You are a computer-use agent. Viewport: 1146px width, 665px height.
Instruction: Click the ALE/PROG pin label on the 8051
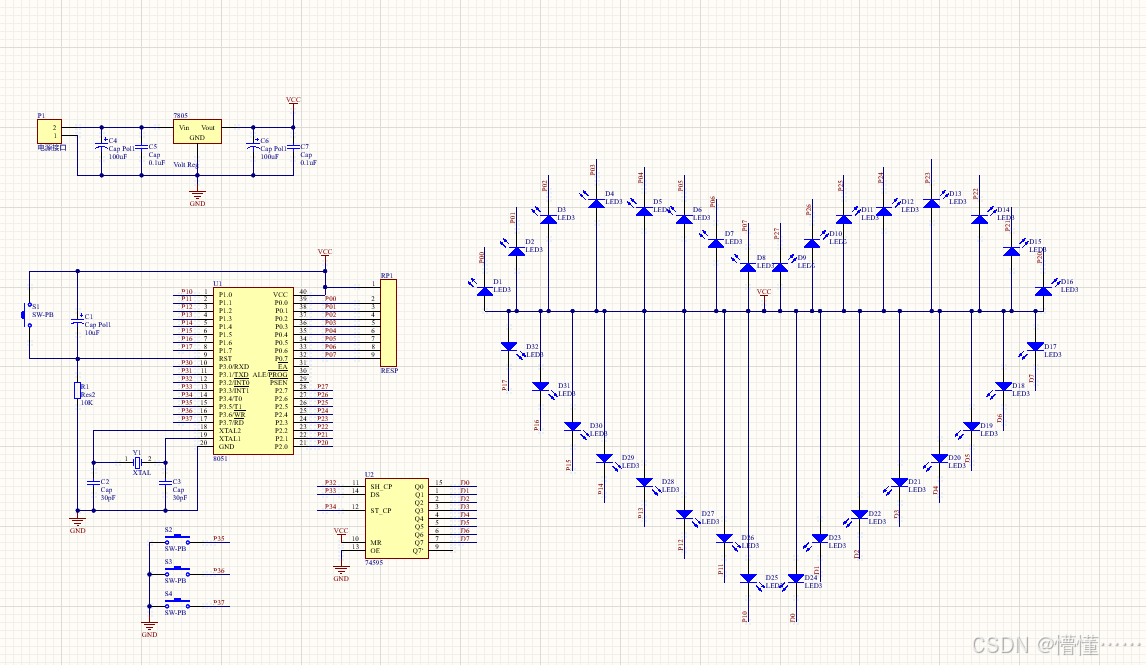click(x=270, y=375)
